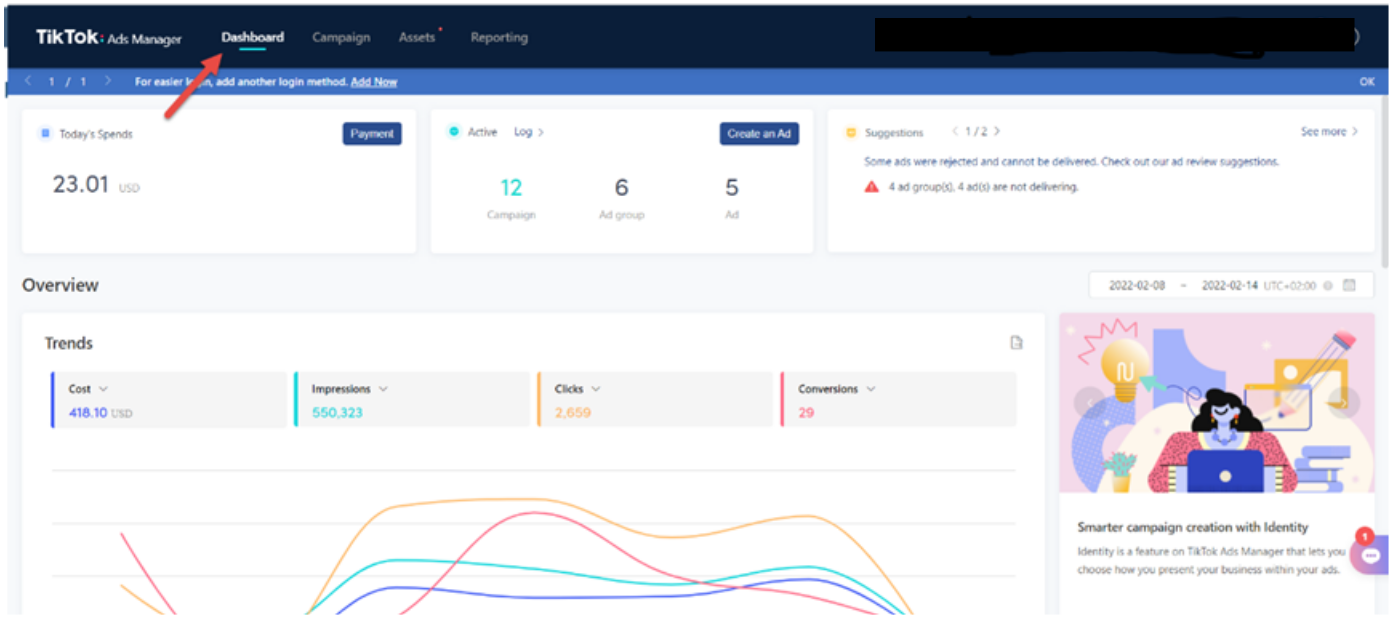Show previous suggestion in 1/2 pager
The width and height of the screenshot is (1392, 617).
coord(955,132)
